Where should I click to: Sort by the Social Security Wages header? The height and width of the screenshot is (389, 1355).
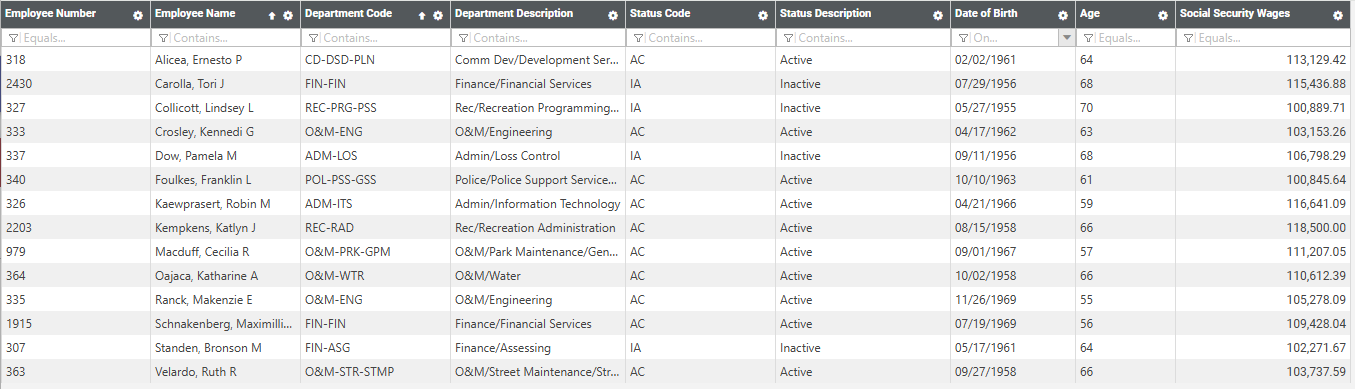1235,14
